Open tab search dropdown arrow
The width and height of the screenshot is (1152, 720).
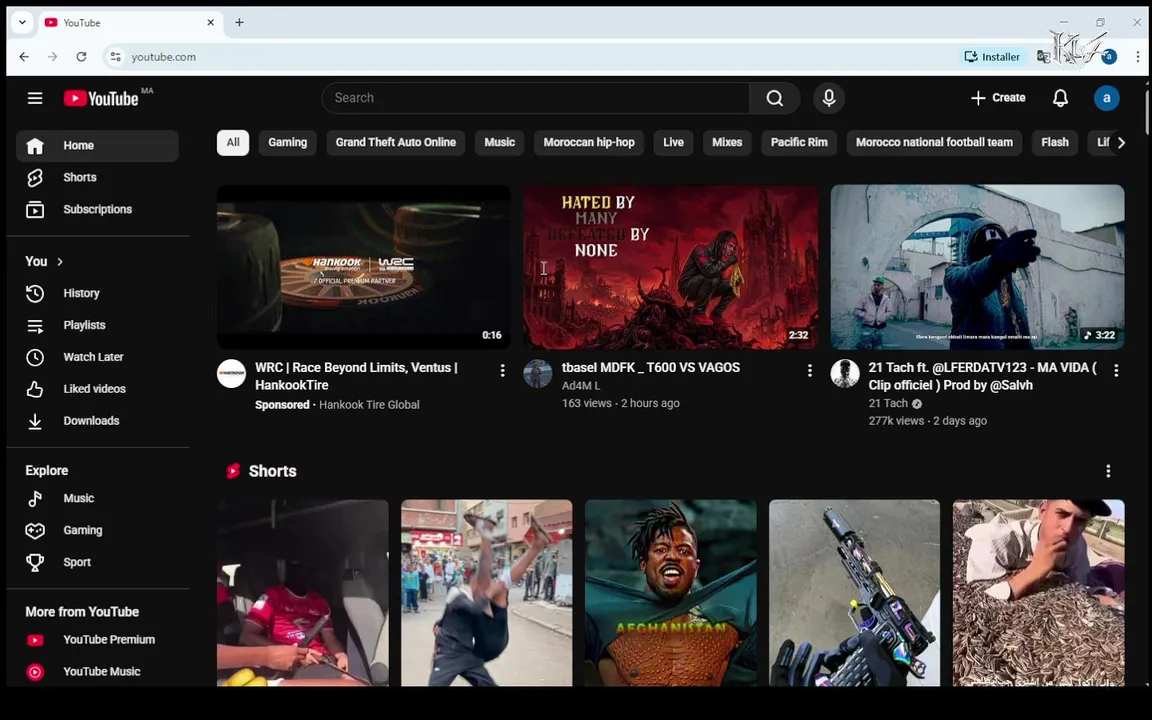tap(22, 22)
